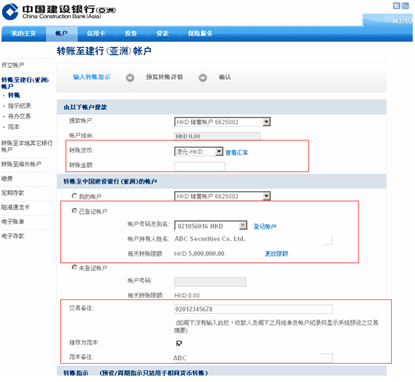This screenshot has width=415, height=382.
Task: Open the 电子存款 sidebar item
Action: click(x=13, y=236)
